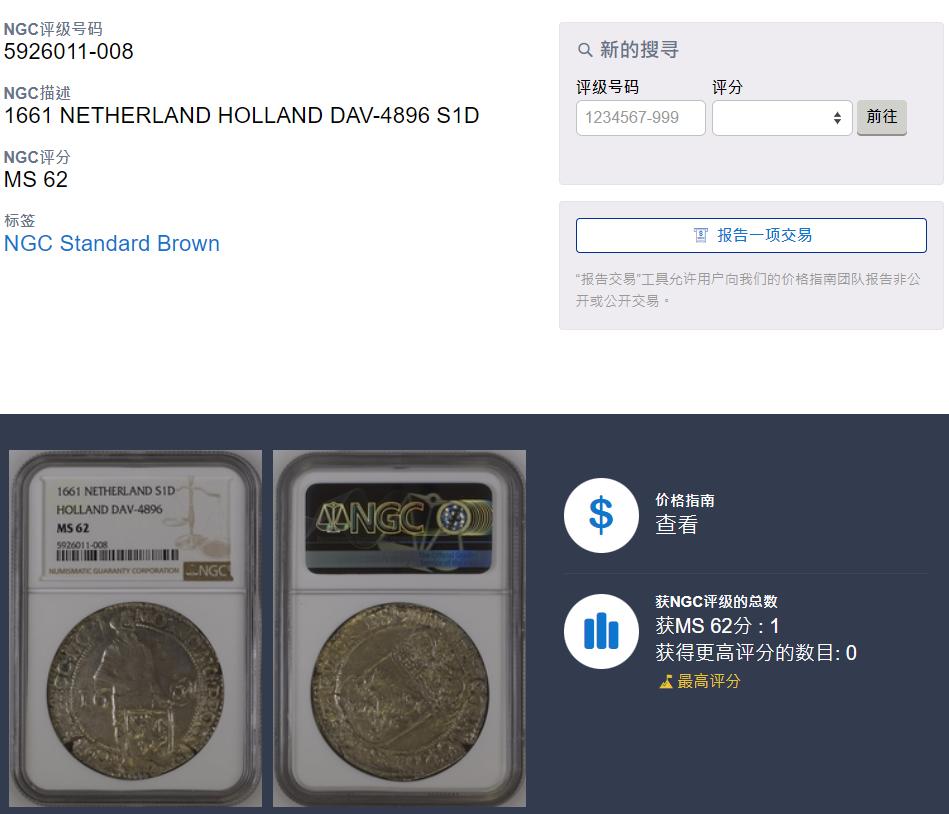The image size is (949, 814).
Task: Click the certification number 5926011-008 text
Action: [x=68, y=51]
